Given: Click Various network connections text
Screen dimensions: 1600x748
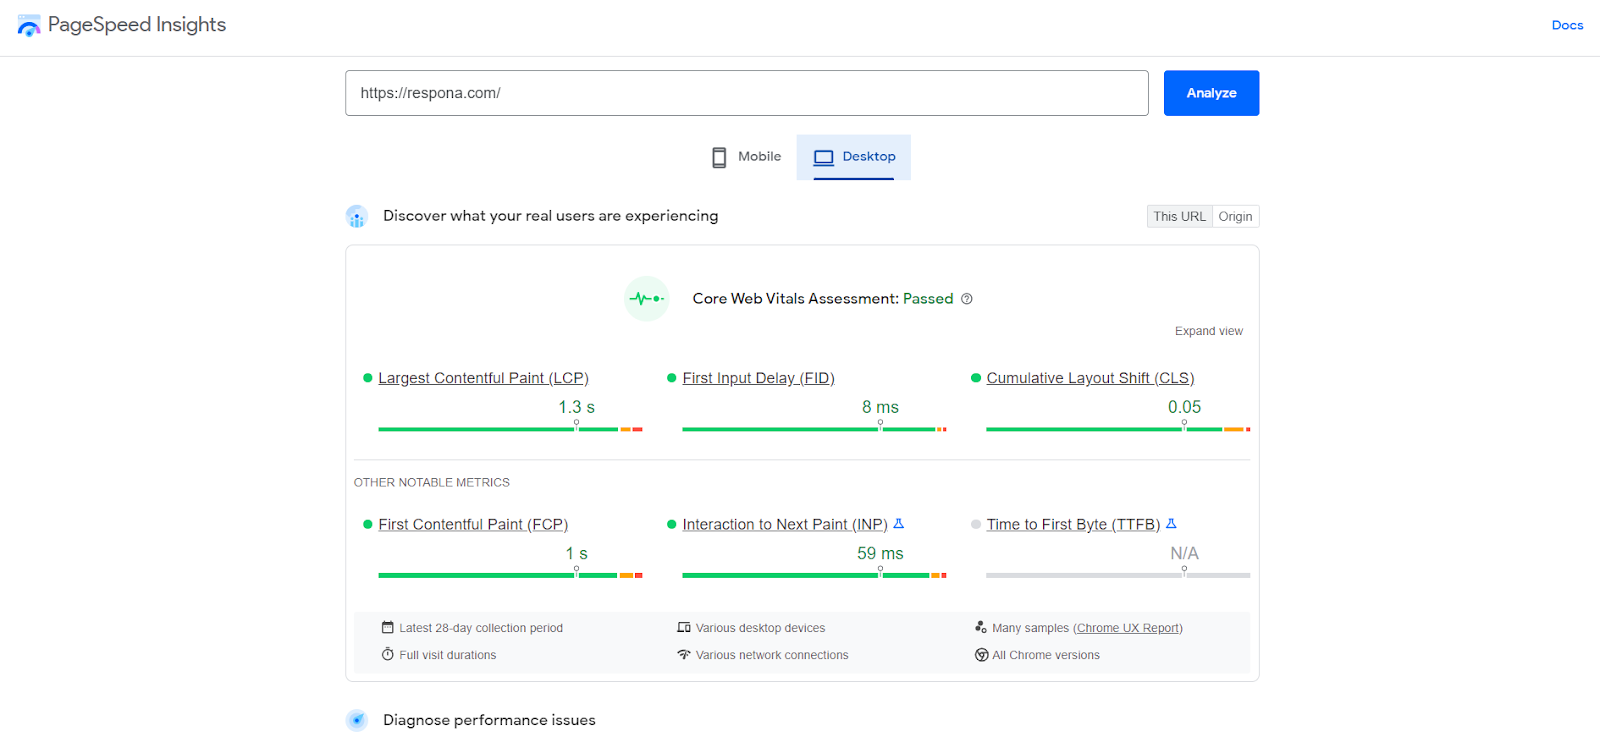Looking at the screenshot, I should pos(772,655).
